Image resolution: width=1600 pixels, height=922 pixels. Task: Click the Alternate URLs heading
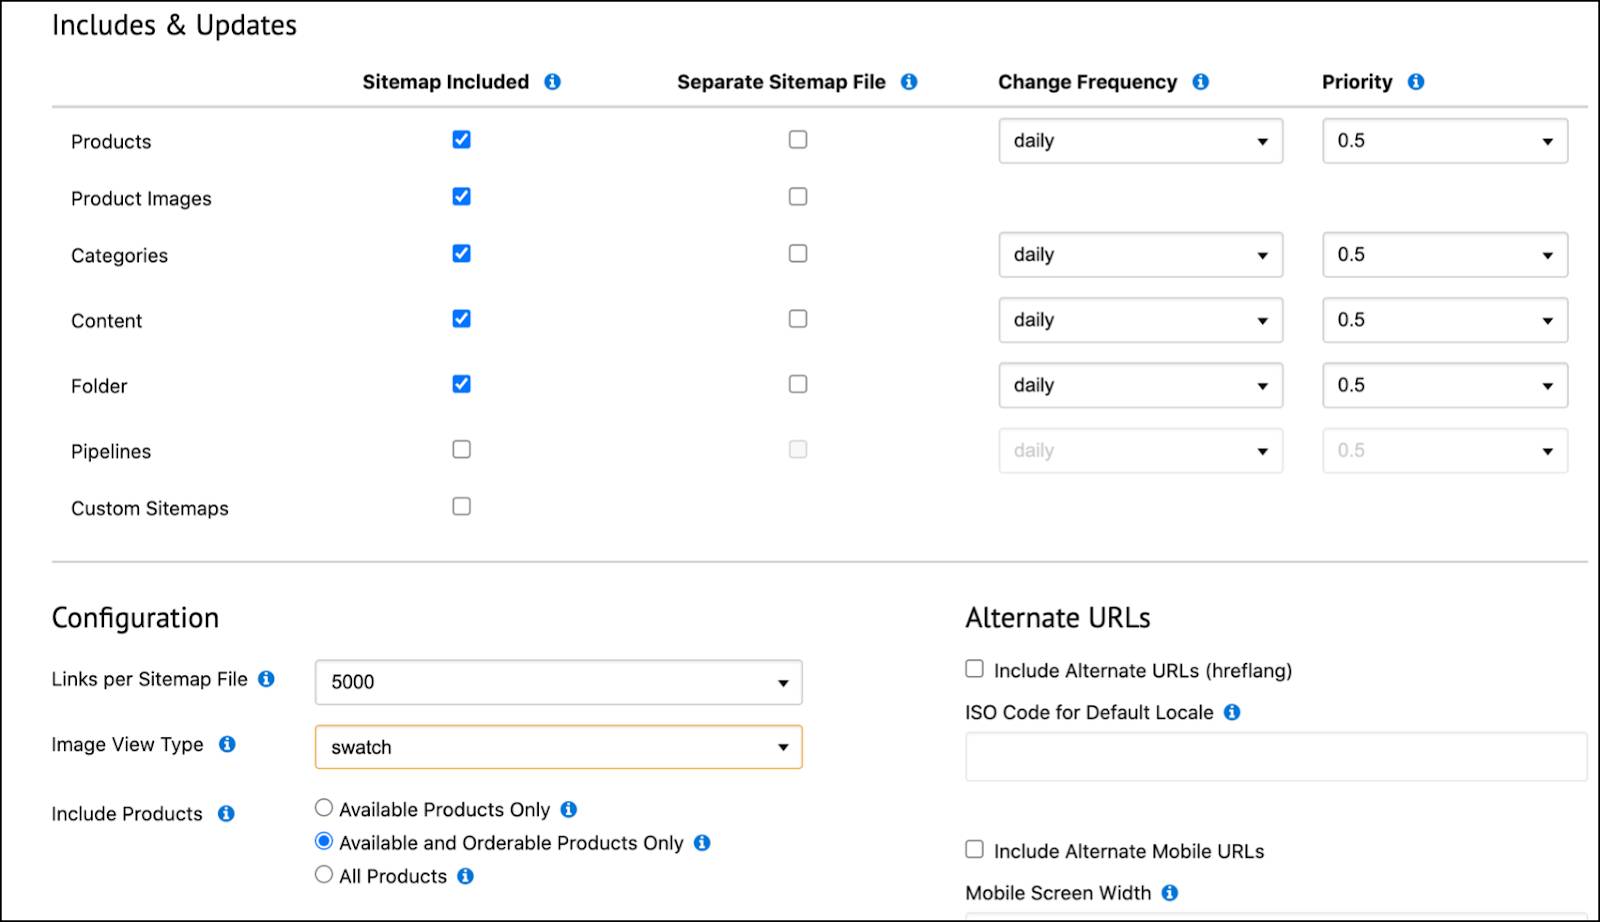coord(1058,618)
